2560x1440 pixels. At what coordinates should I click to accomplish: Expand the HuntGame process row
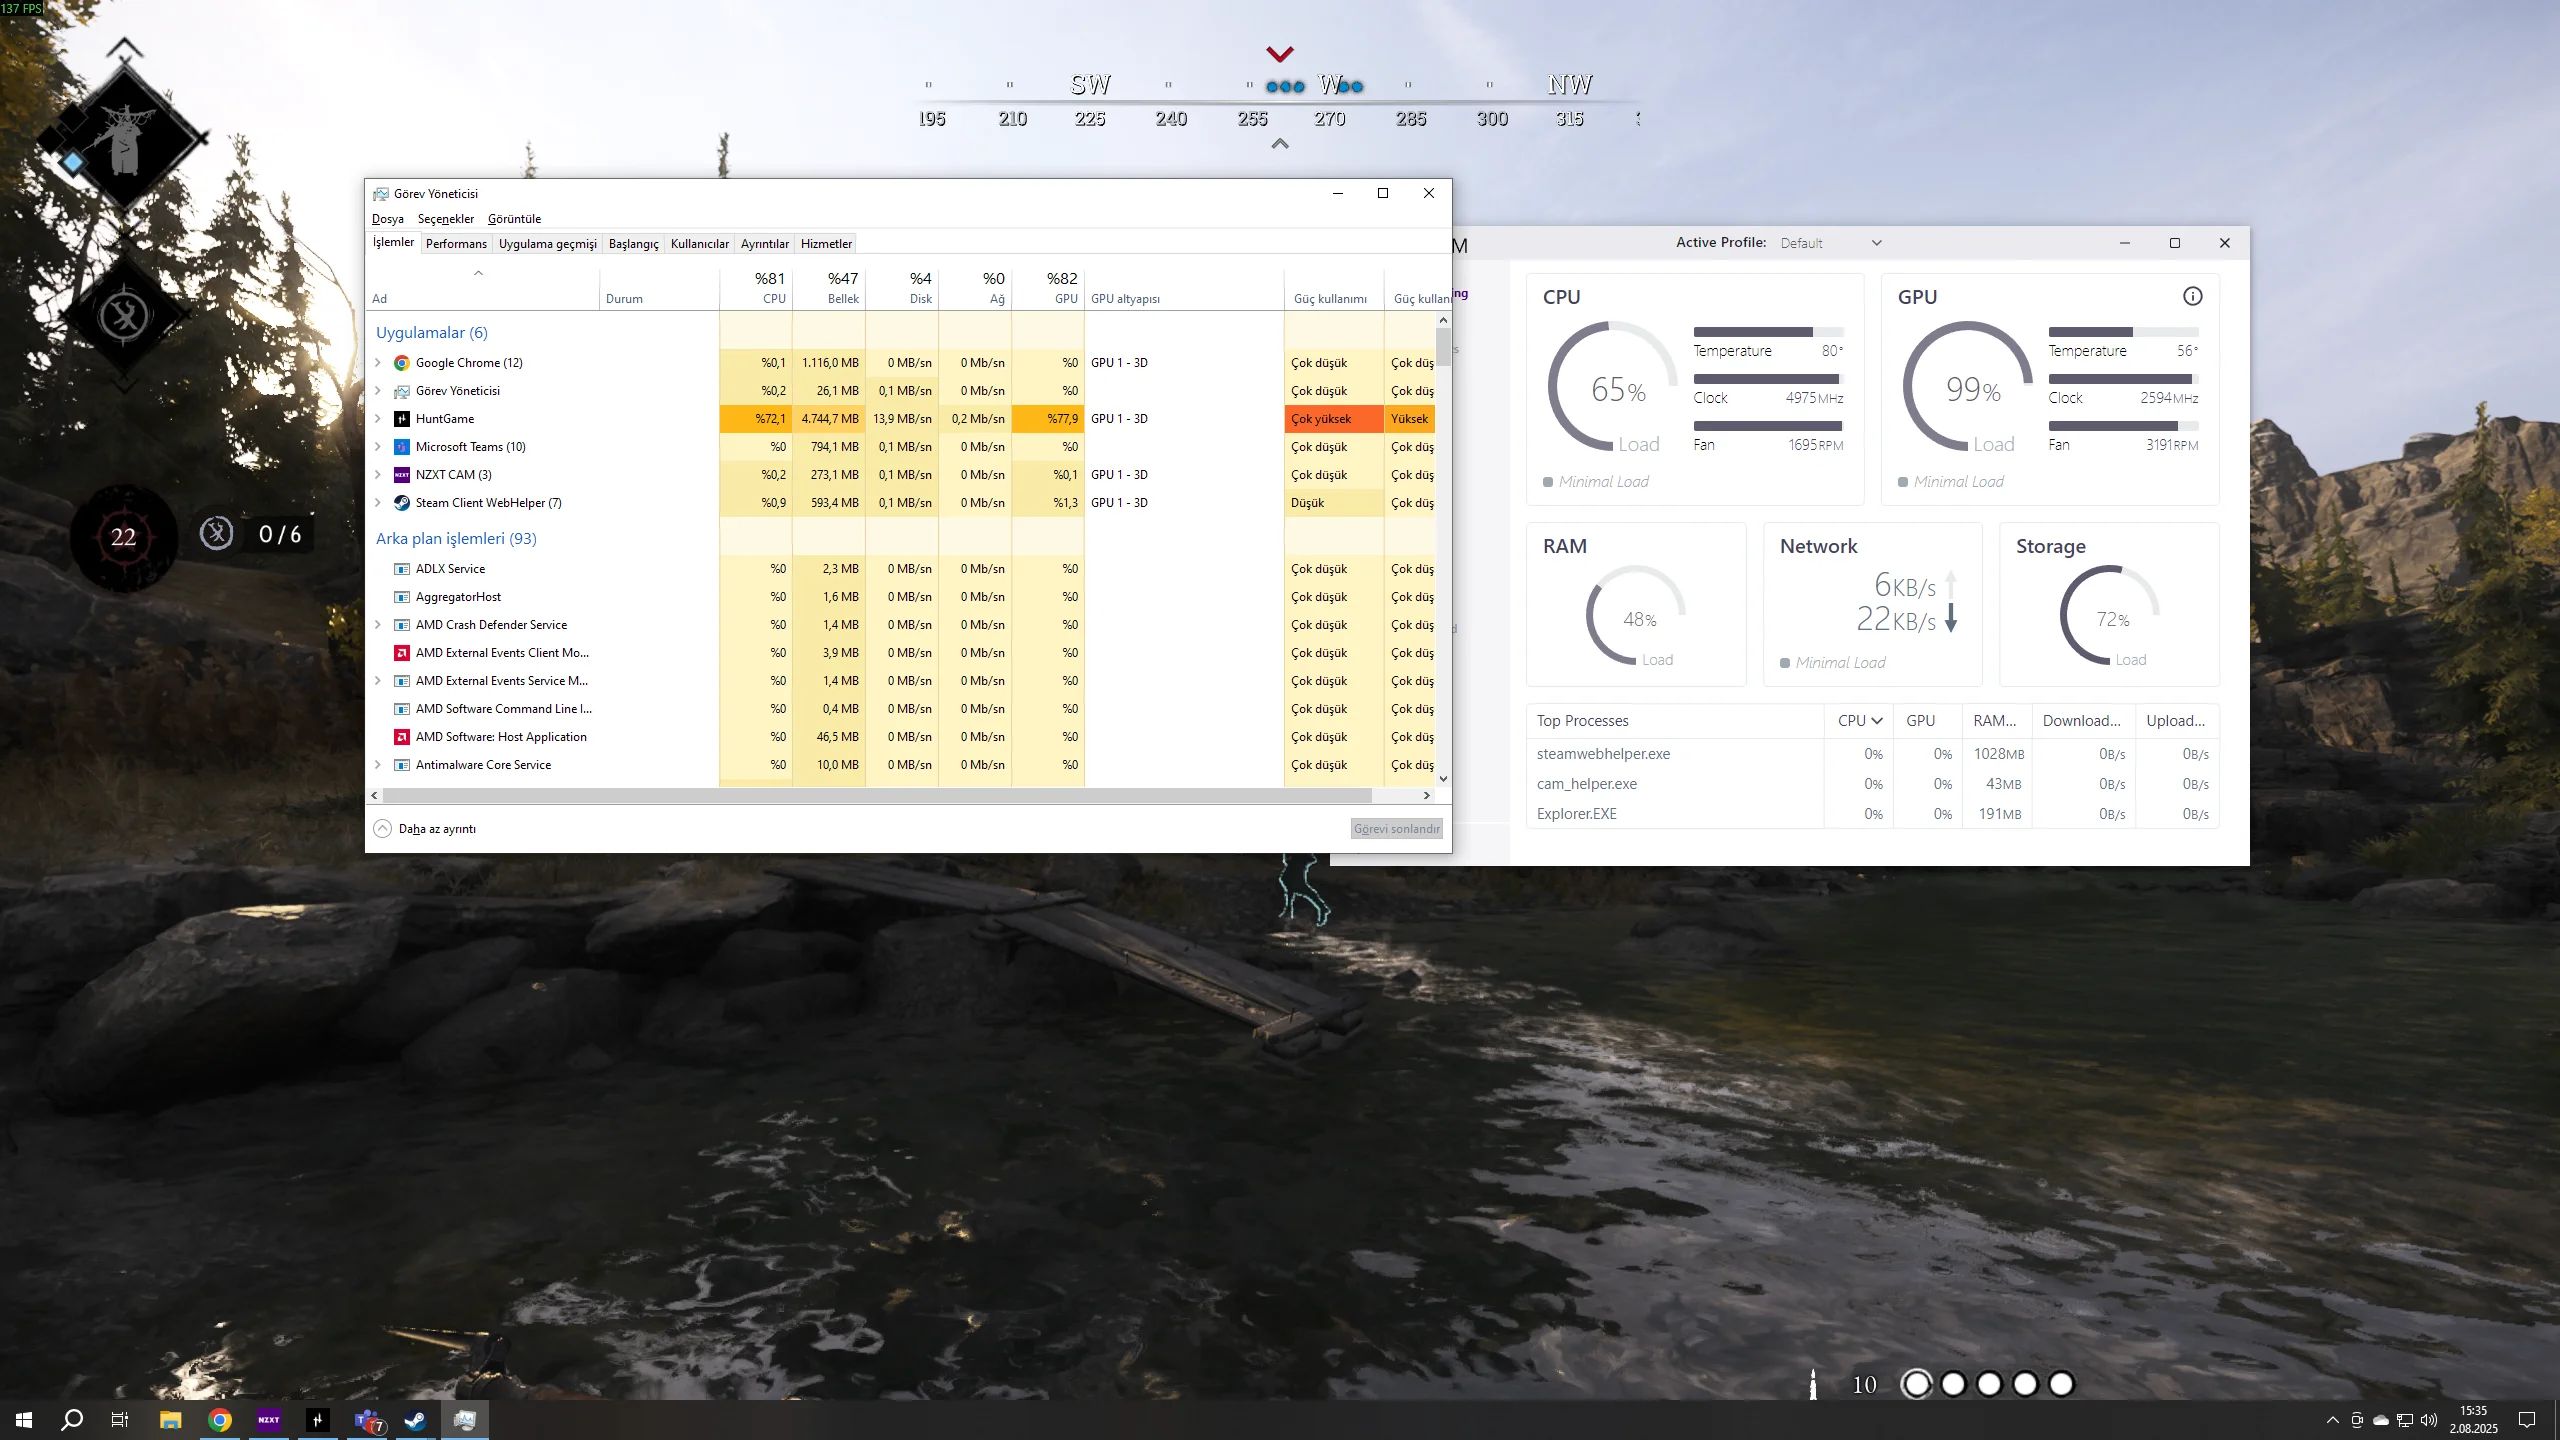378,419
